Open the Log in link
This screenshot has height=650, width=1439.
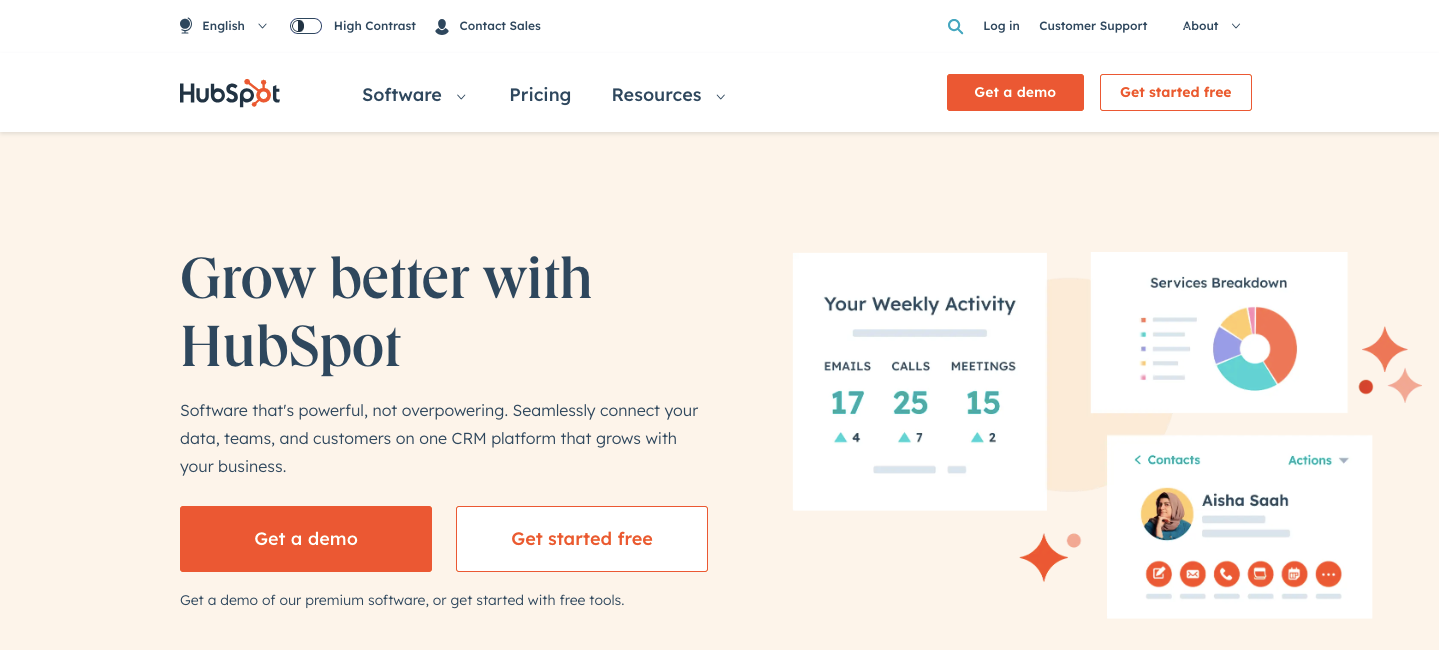(1001, 26)
